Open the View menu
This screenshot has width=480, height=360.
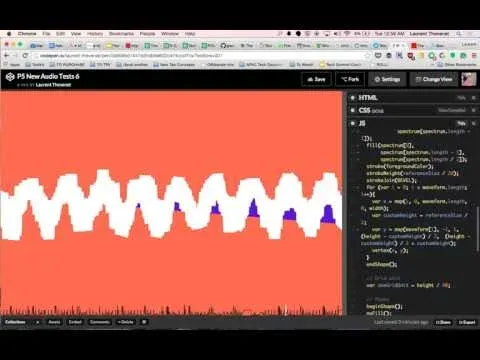click(x=76, y=34)
